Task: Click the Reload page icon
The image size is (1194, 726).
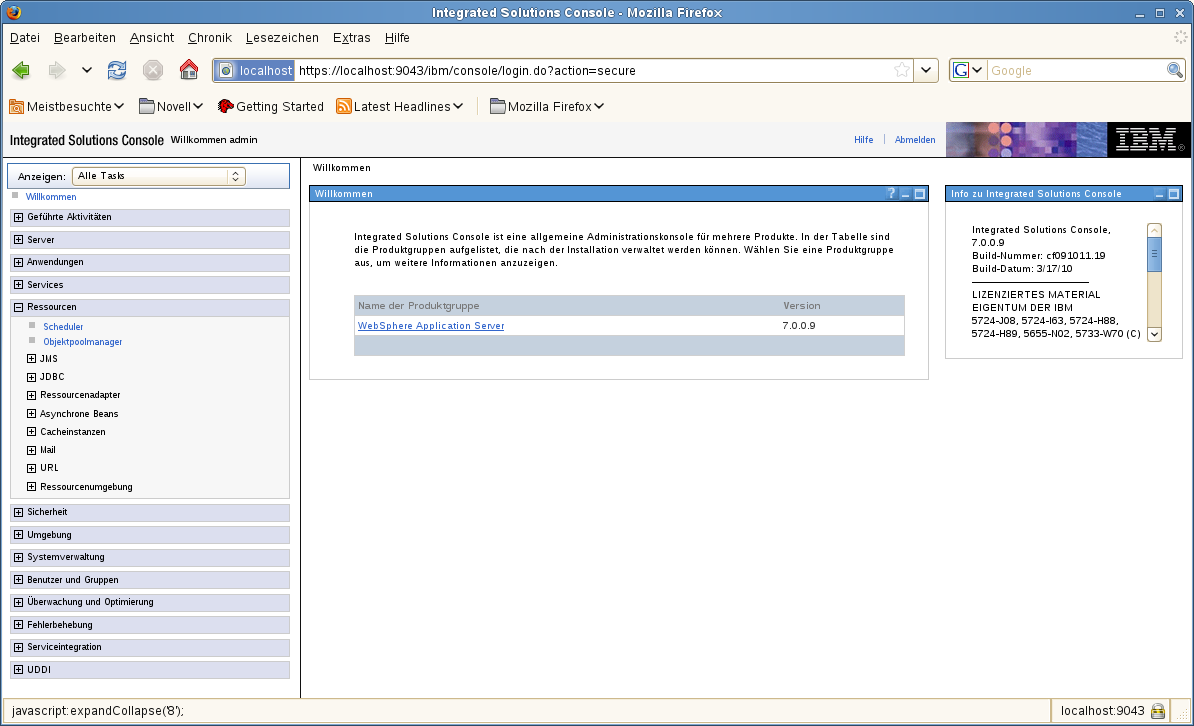Action: click(117, 70)
